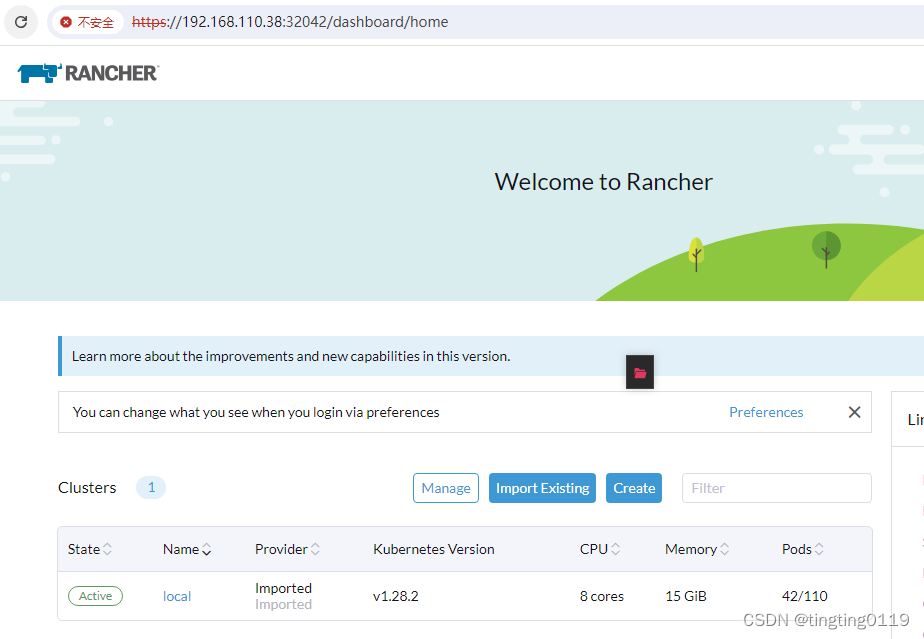924x639 pixels.
Task: Expand the Name column sort chevron
Action: [x=206, y=548]
